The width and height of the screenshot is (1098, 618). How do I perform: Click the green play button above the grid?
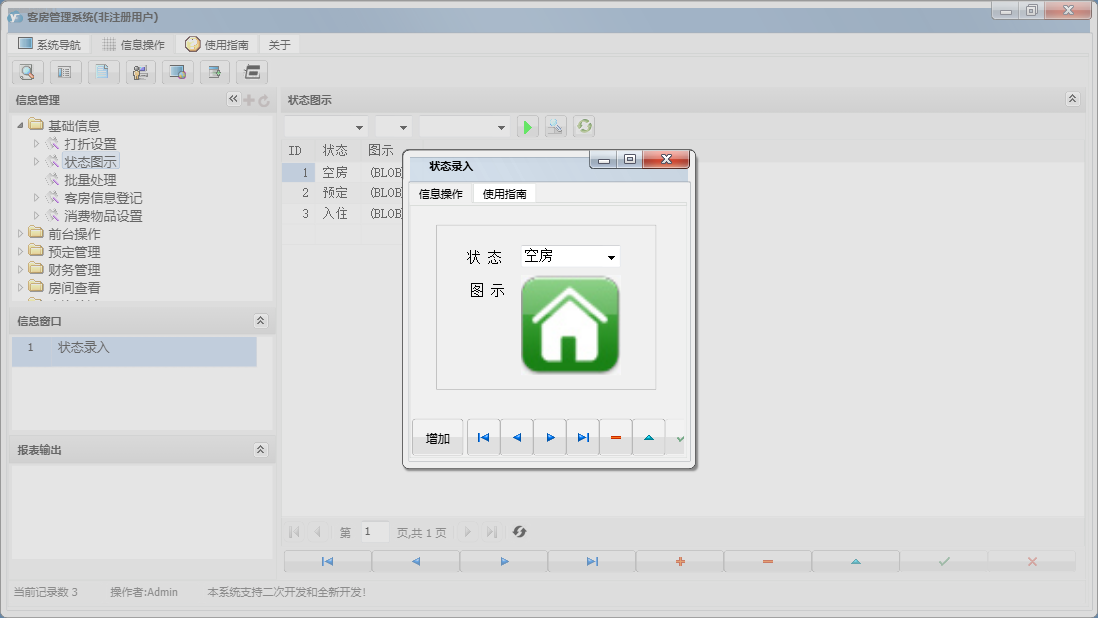point(527,127)
